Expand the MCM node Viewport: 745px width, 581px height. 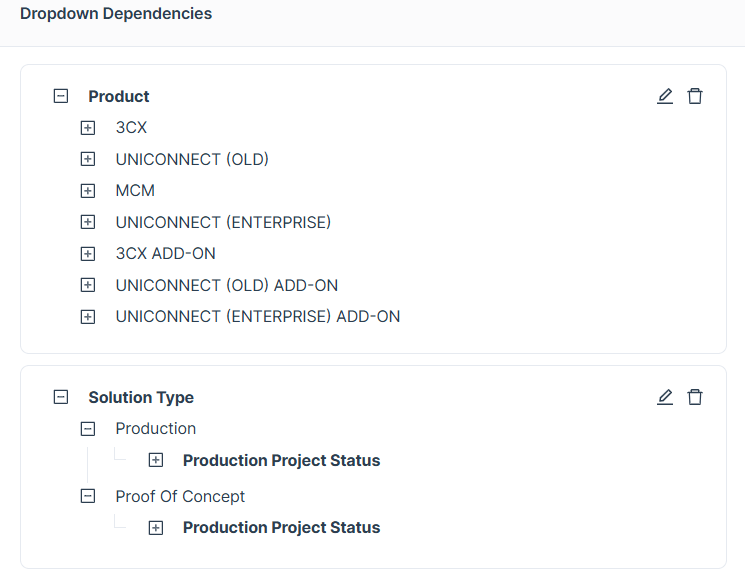point(88,190)
